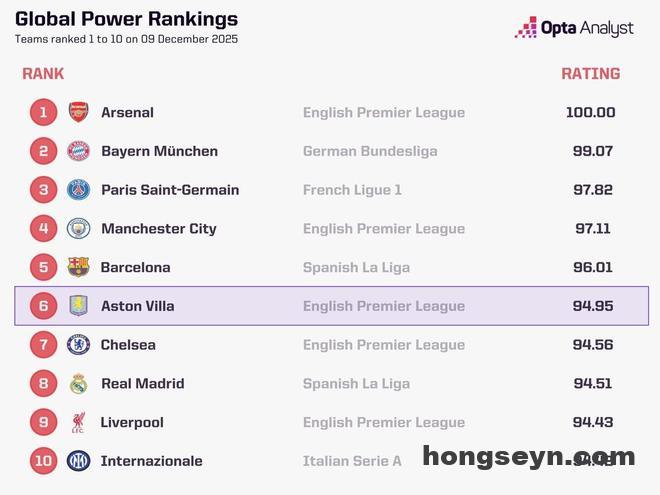The height and width of the screenshot is (495, 660).
Task: Select the Internazionale club crest
Action: point(78,461)
